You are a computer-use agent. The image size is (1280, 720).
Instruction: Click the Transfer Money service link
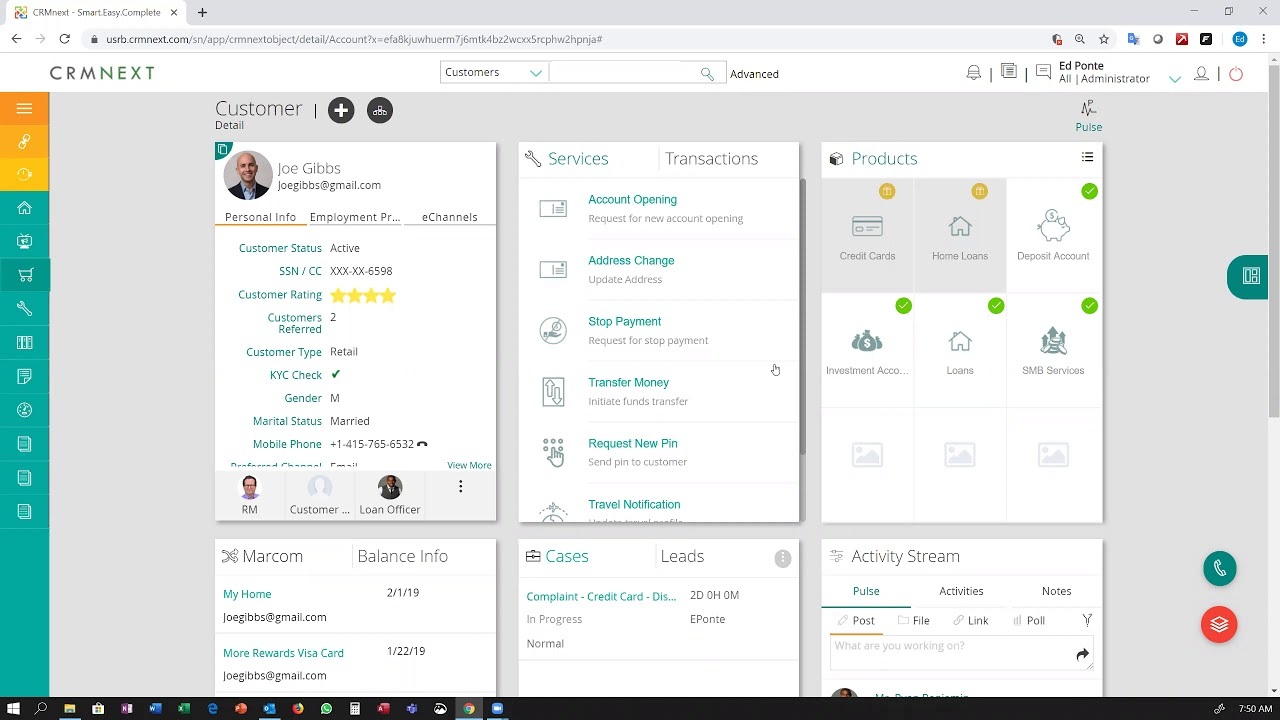point(628,383)
